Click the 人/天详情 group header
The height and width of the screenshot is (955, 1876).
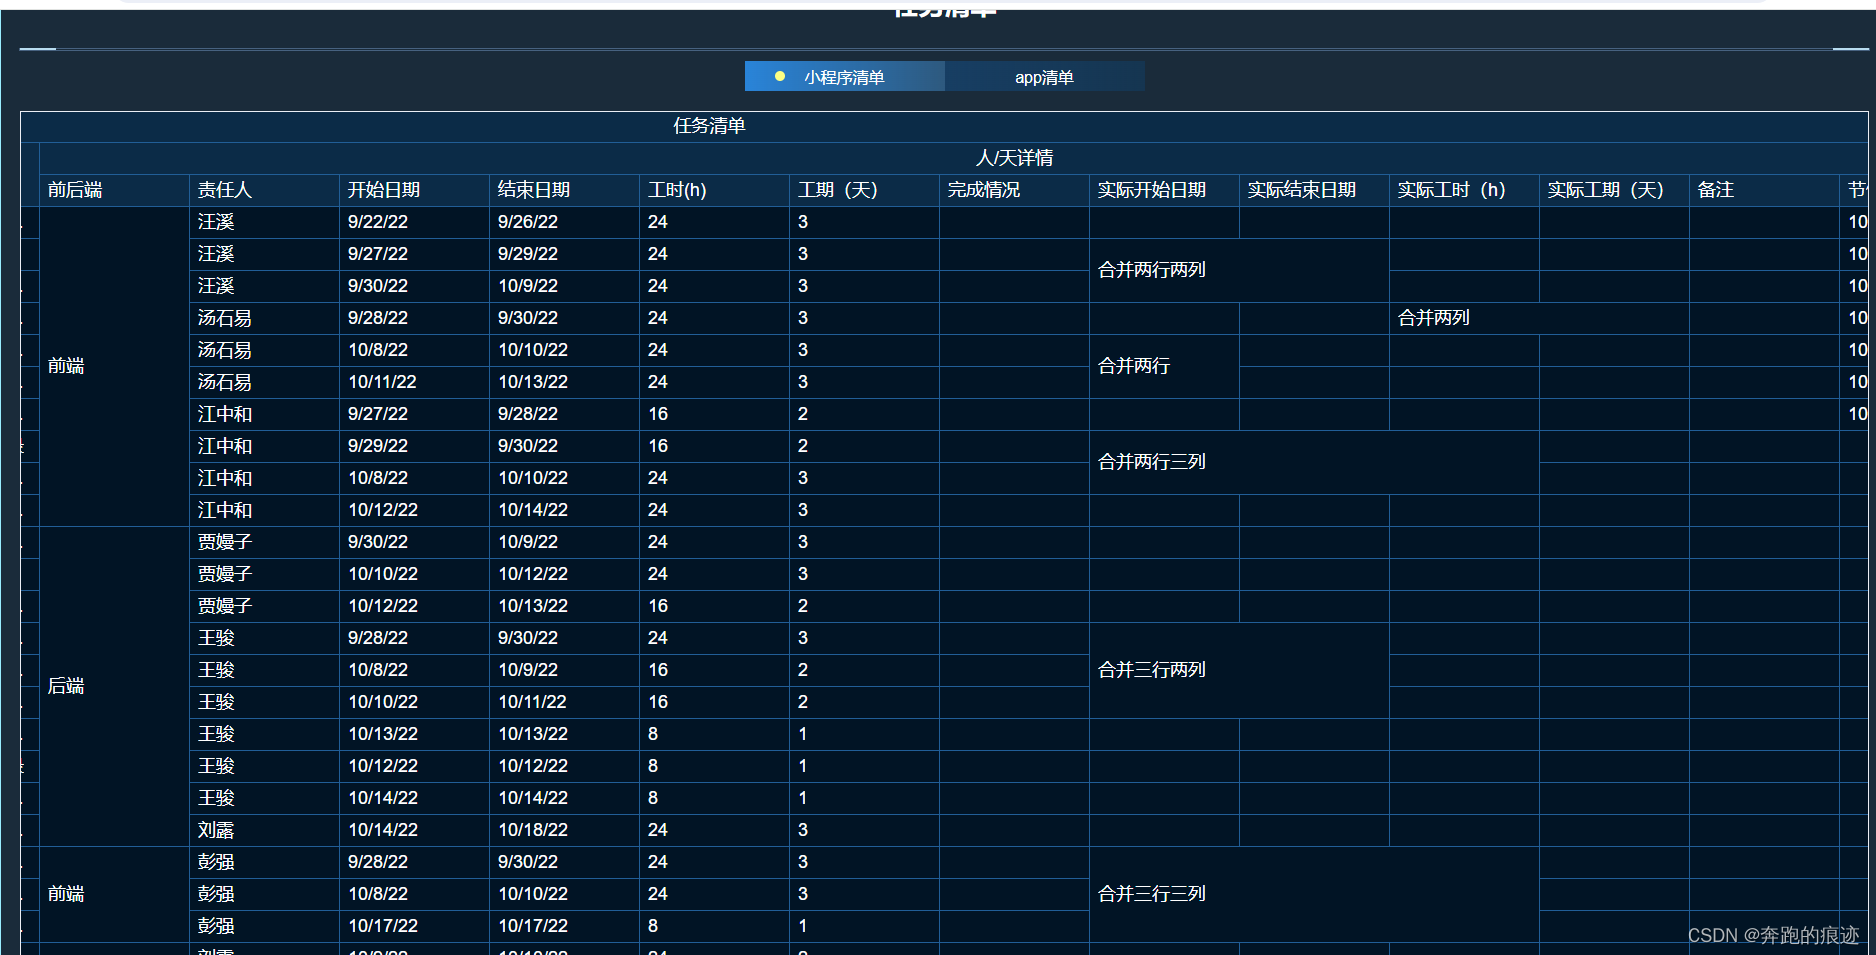[x=1014, y=158]
